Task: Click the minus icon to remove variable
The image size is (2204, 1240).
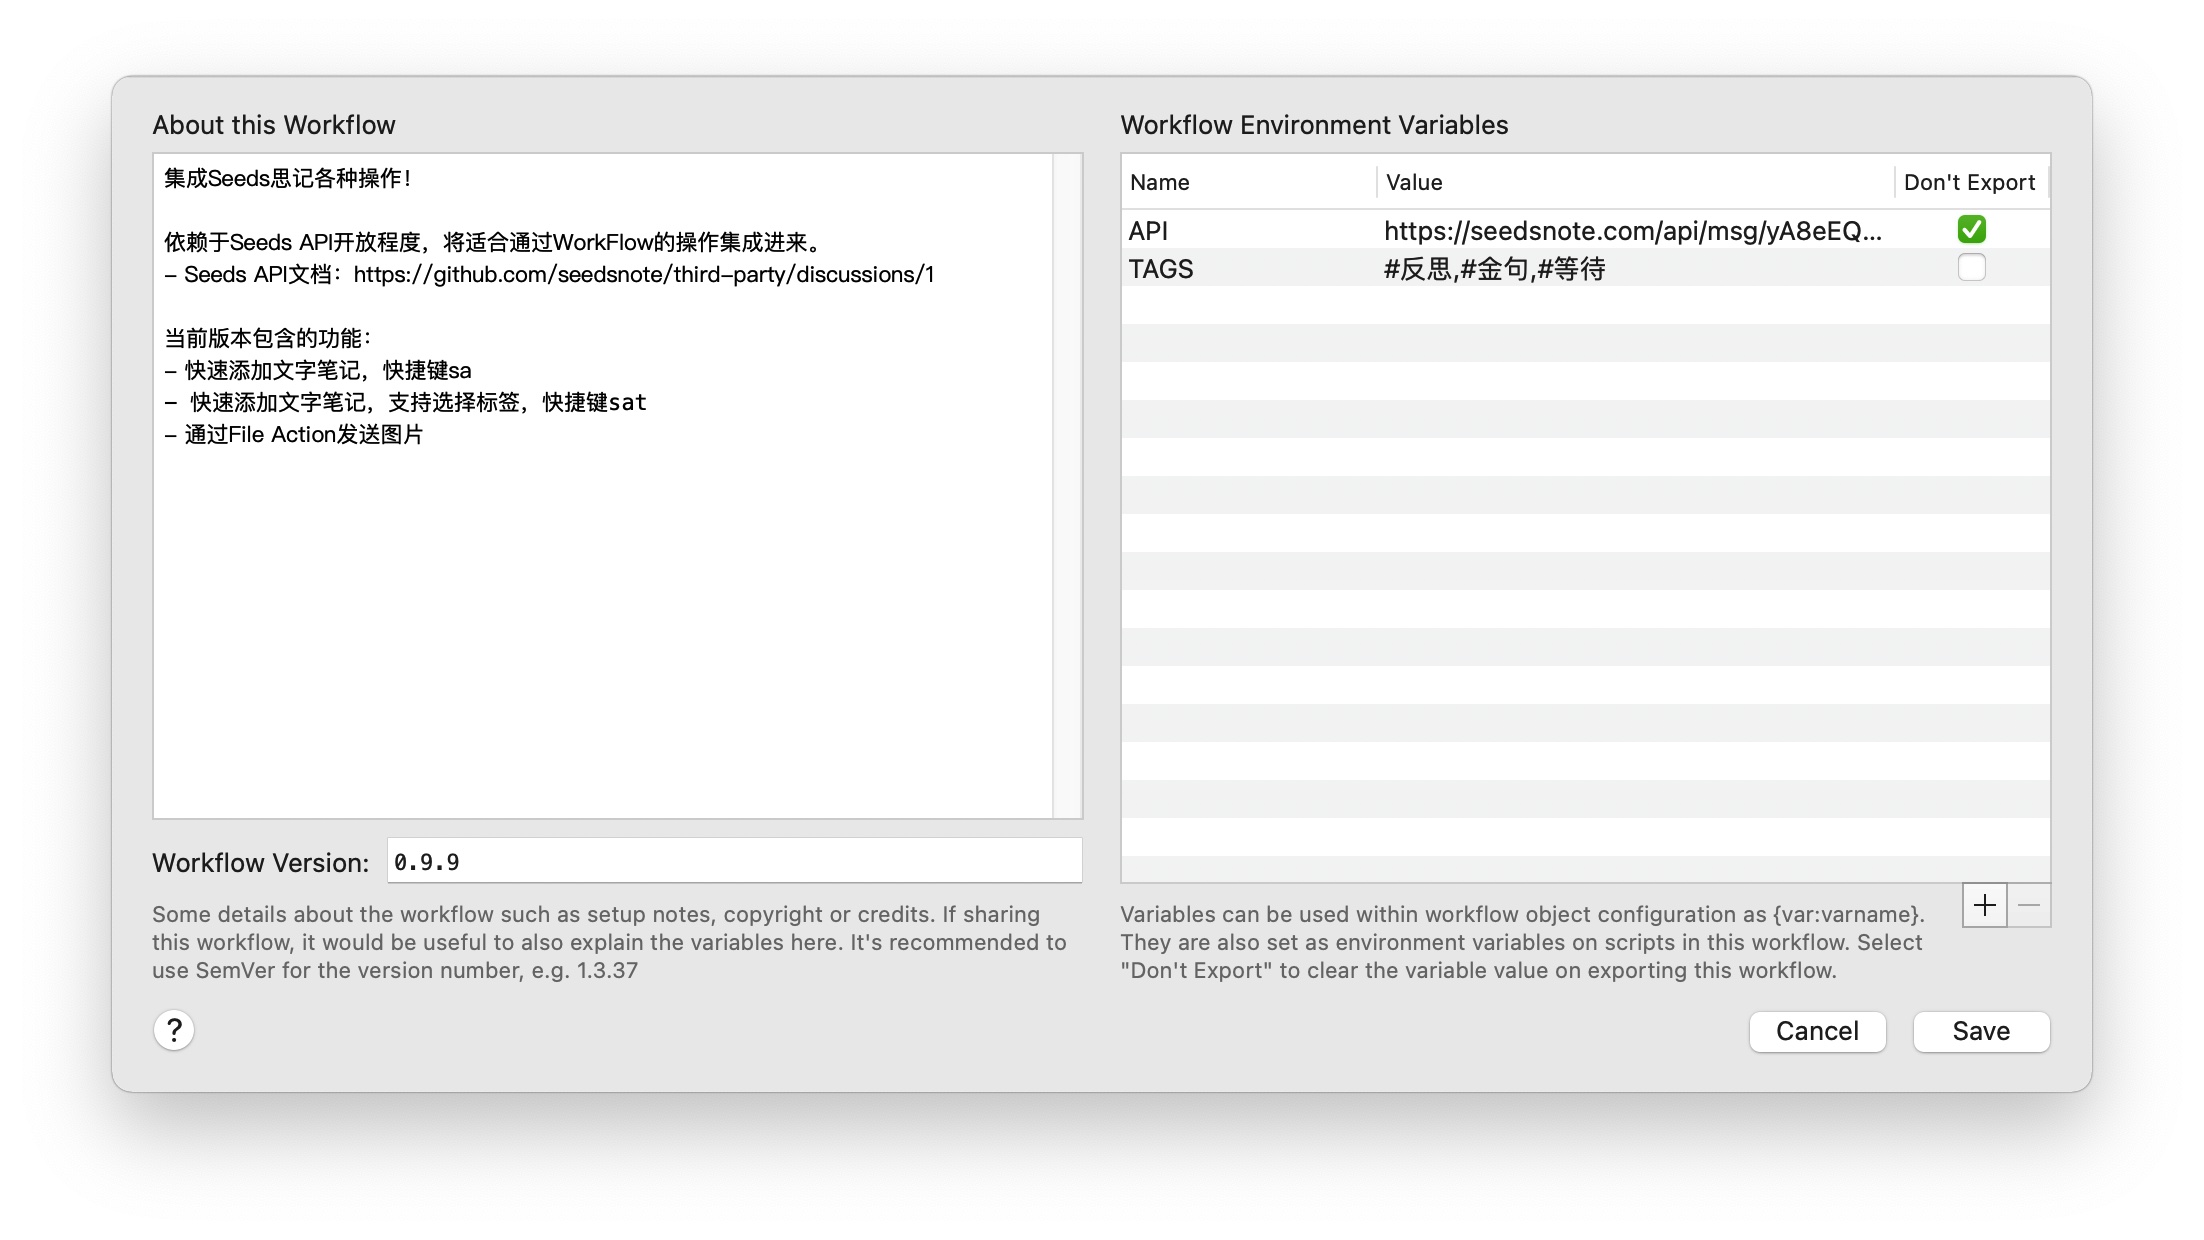Action: pos(2029,905)
